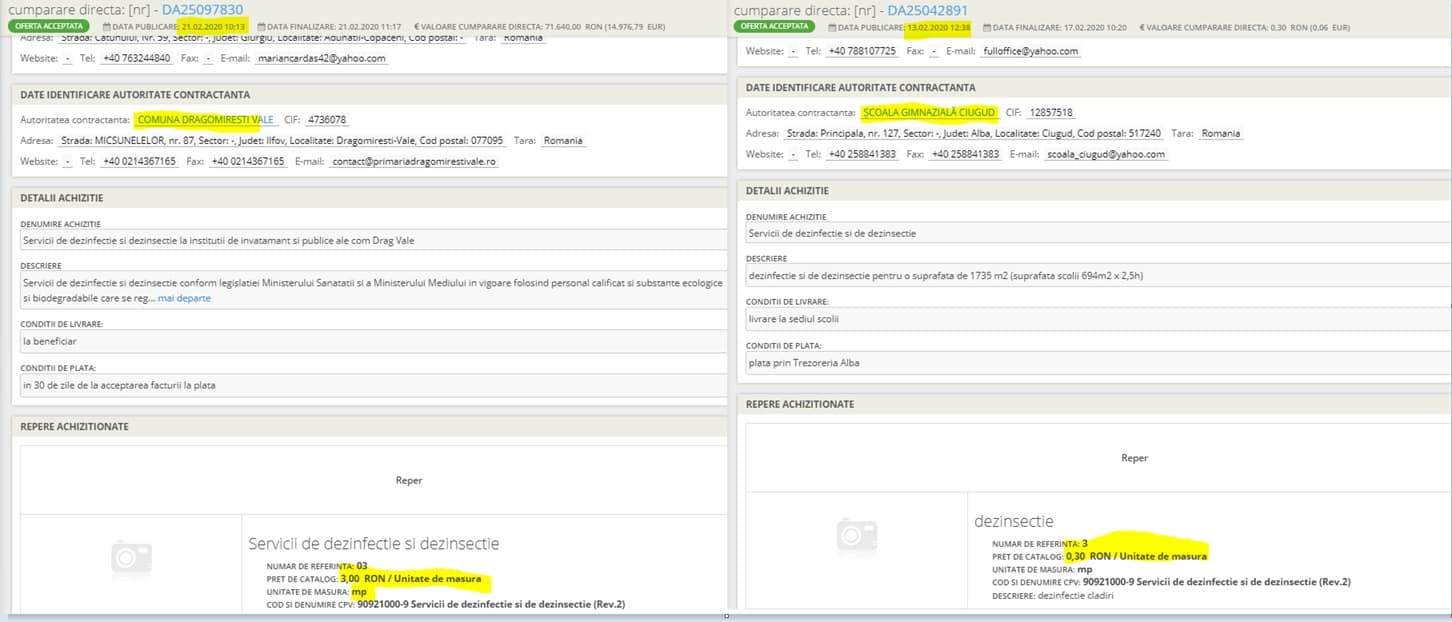Click the Reper column header in DA25097830 page
The image size is (1452, 622).
tap(409, 480)
